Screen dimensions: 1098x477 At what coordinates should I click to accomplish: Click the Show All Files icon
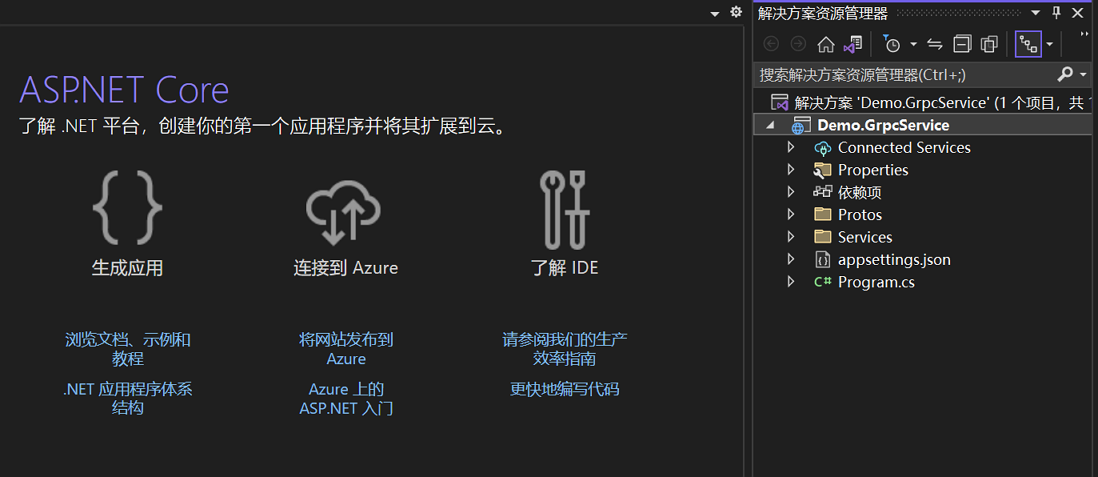point(989,45)
